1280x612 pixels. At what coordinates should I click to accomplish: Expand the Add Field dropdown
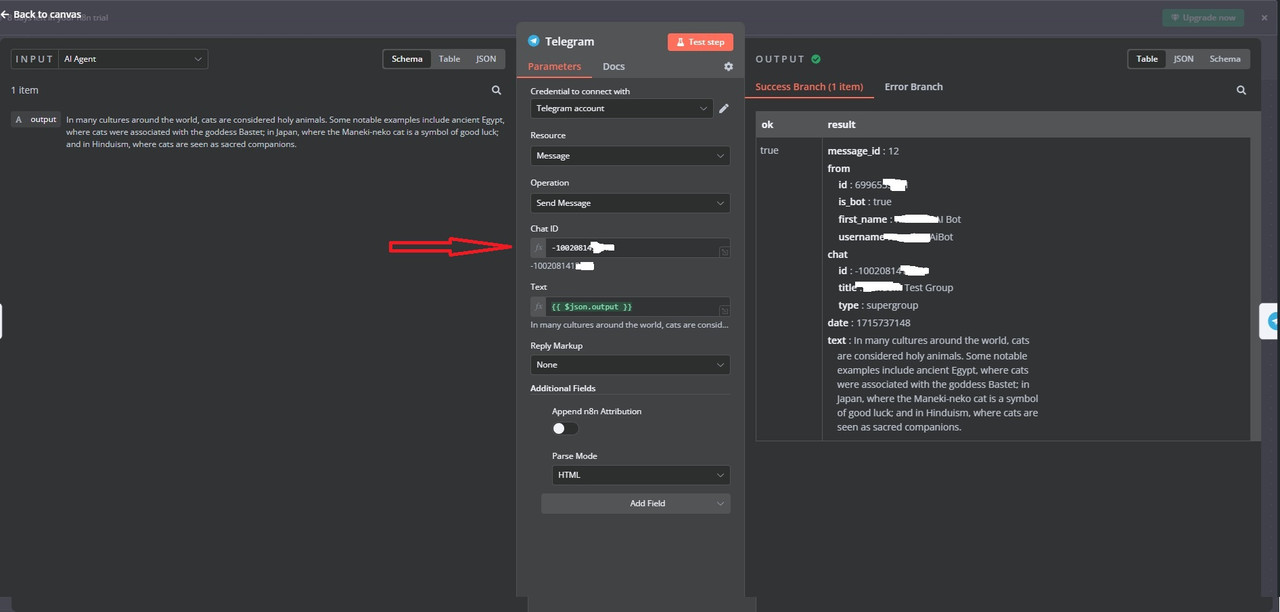[x=636, y=503]
